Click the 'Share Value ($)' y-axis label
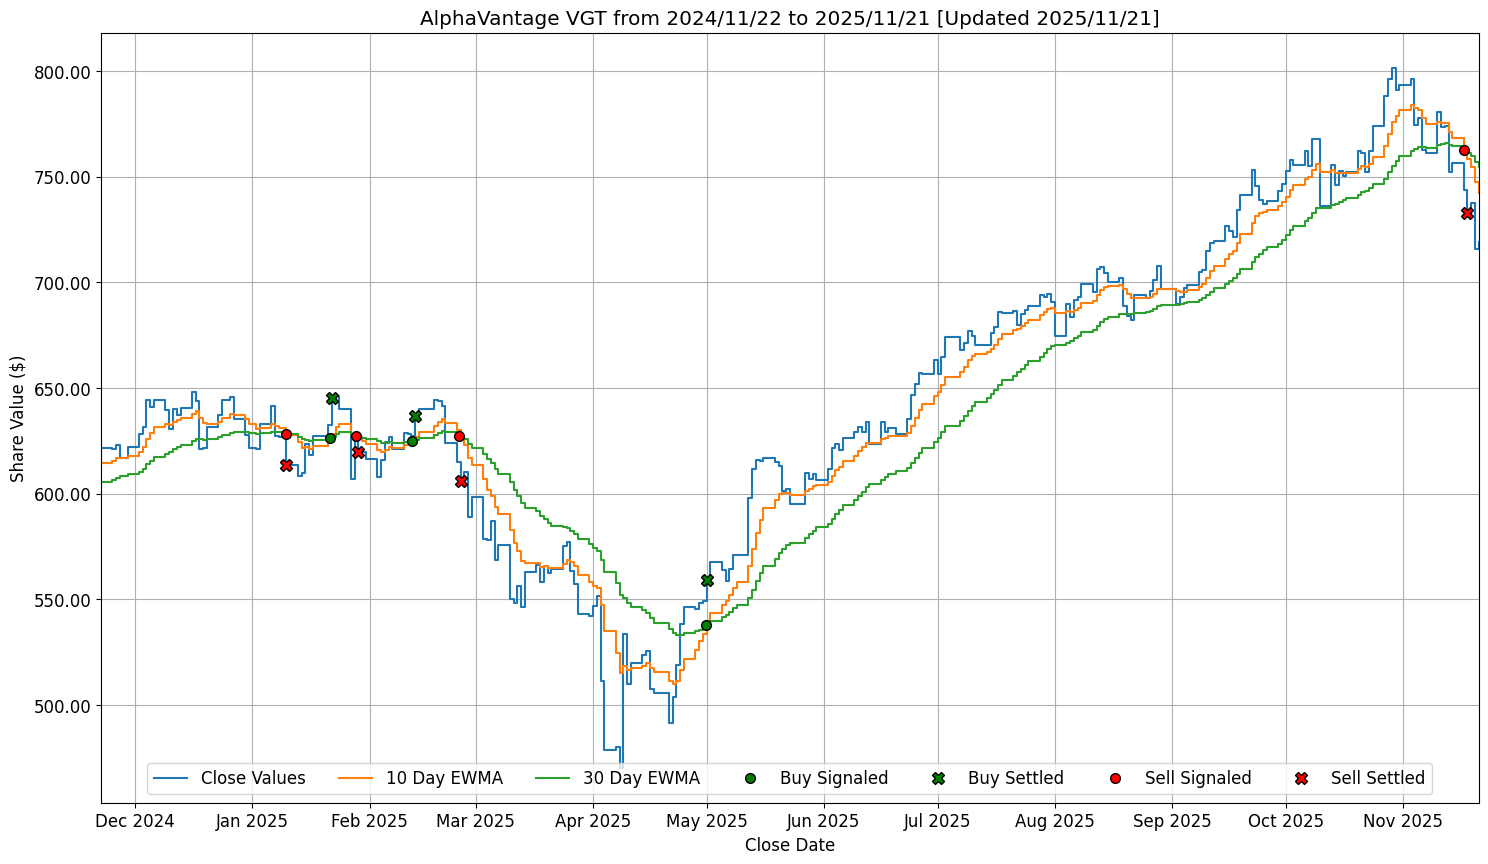Screen dimensions: 1488x864 coord(17,418)
